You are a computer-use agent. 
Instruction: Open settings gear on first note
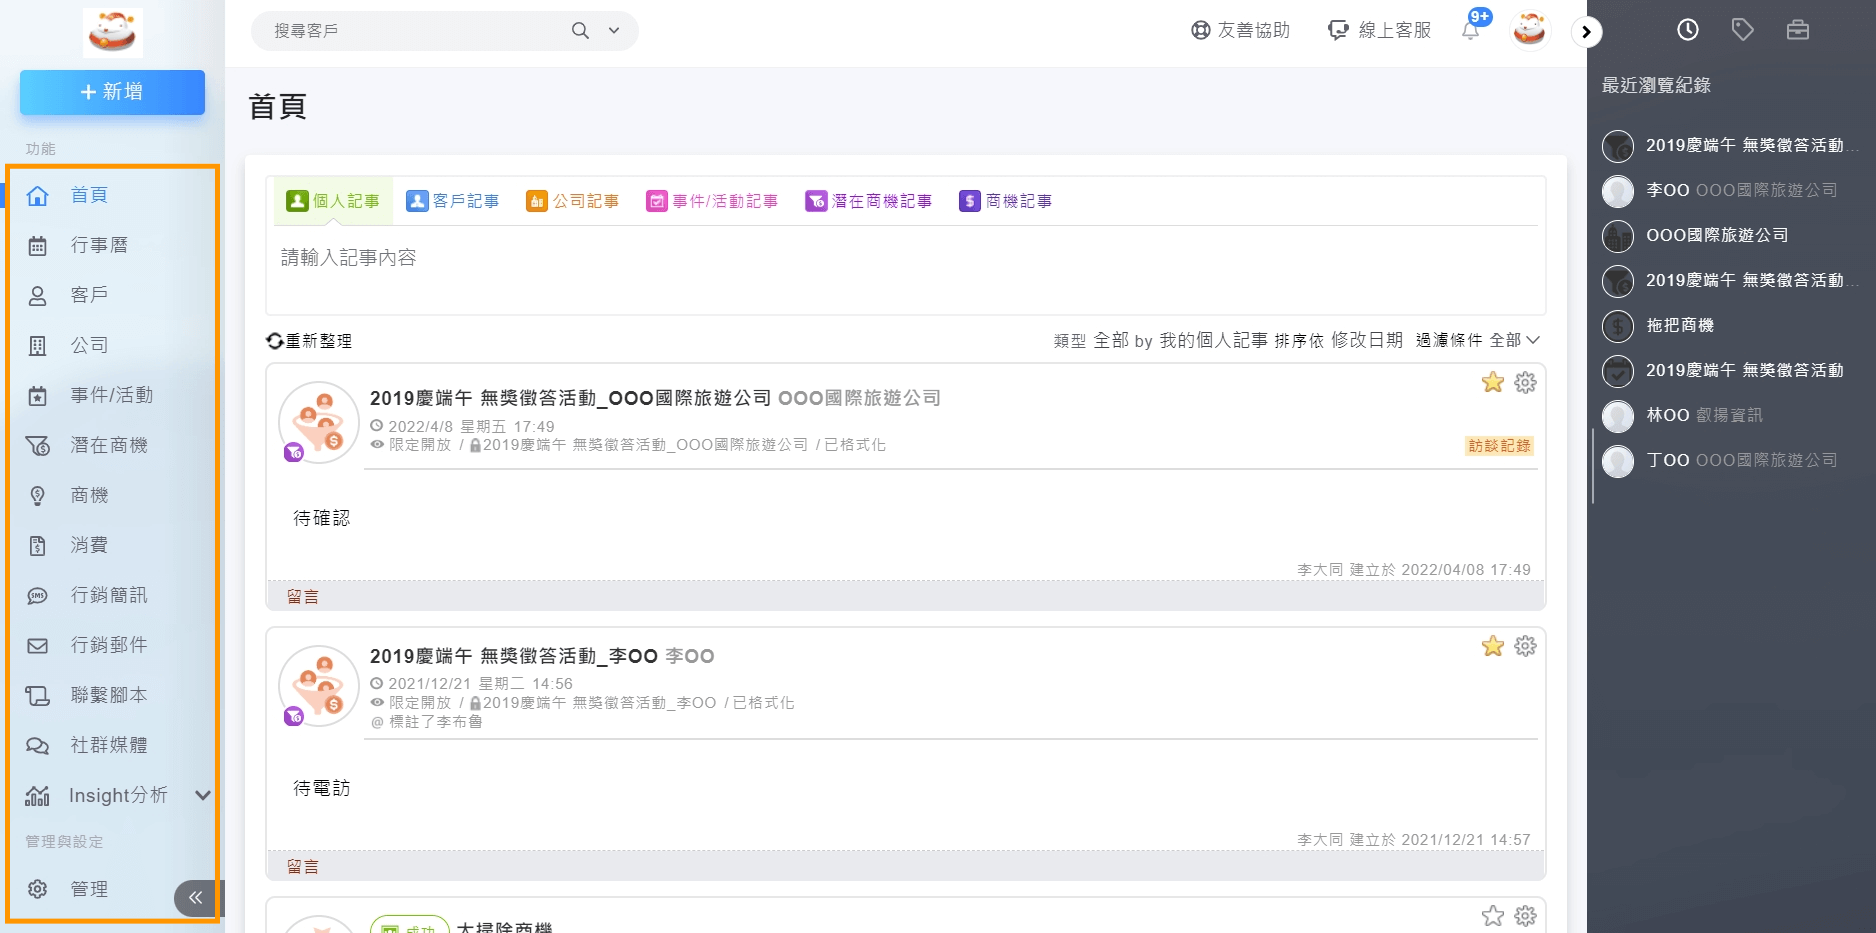(1525, 383)
